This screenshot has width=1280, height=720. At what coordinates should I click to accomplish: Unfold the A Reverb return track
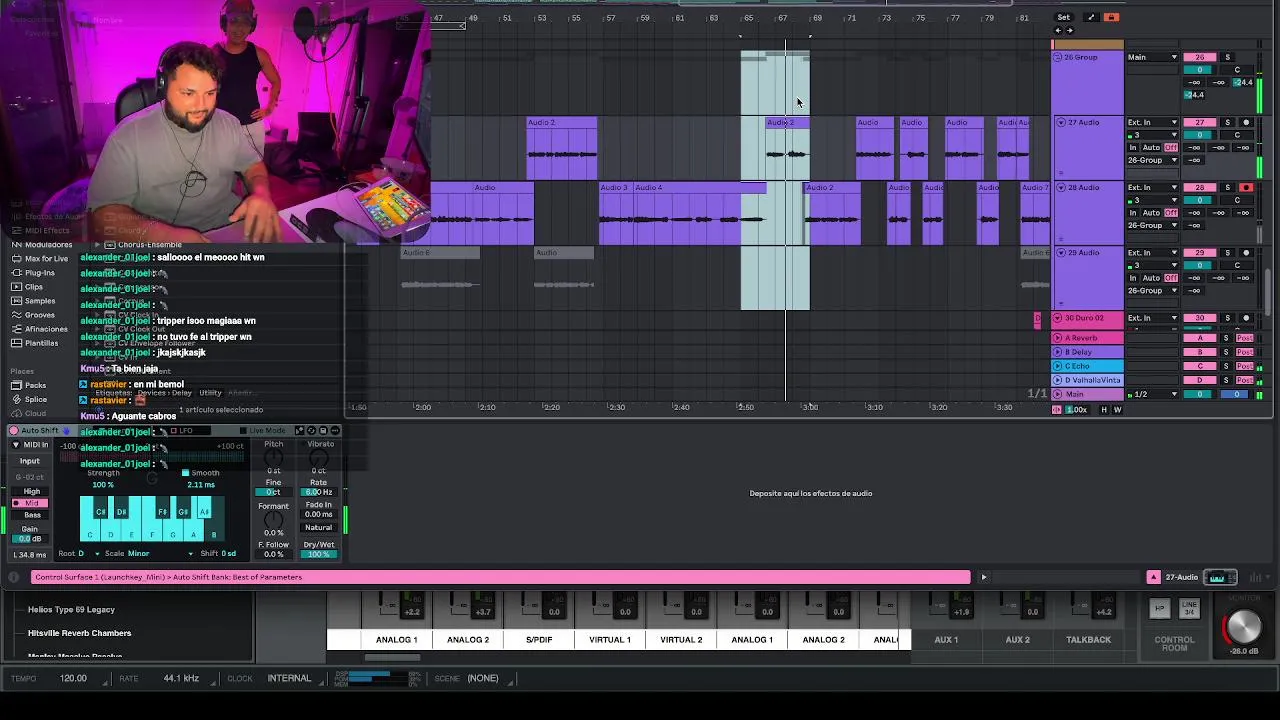1058,338
